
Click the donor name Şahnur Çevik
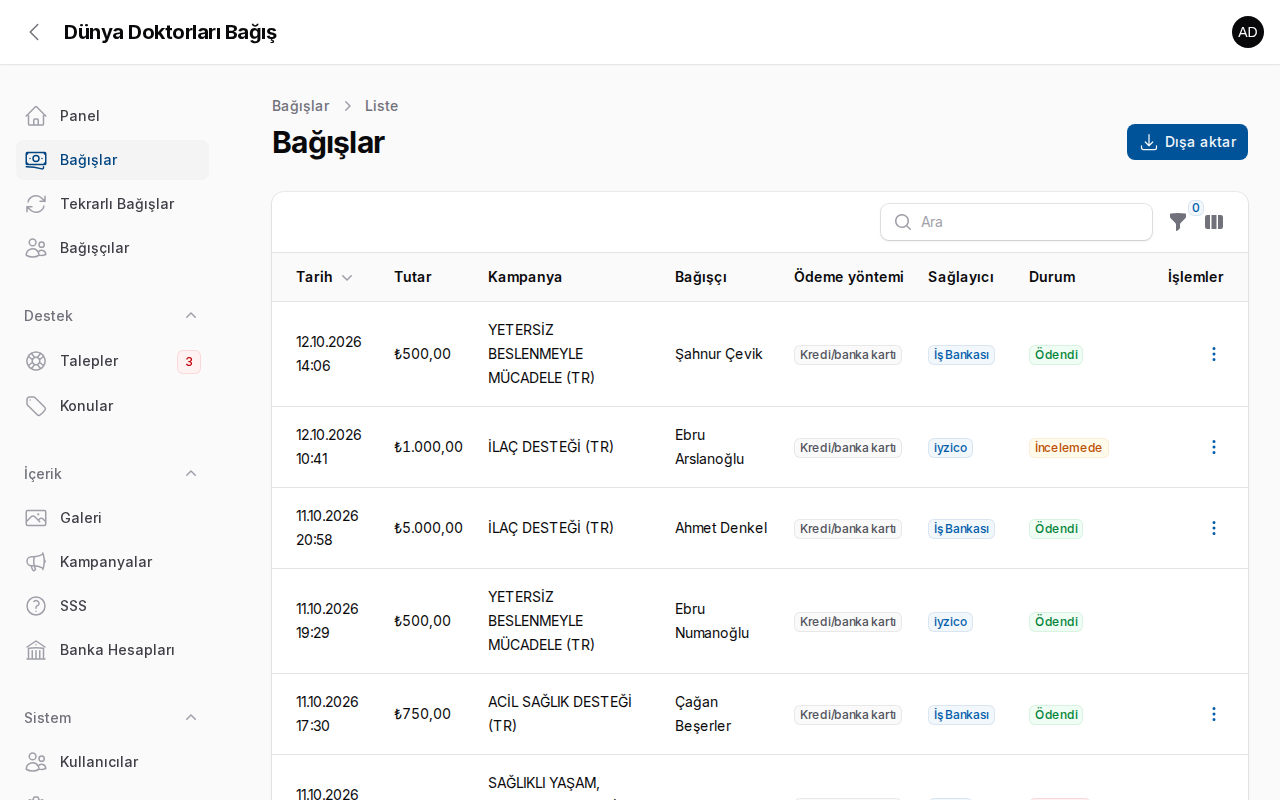[x=719, y=354]
